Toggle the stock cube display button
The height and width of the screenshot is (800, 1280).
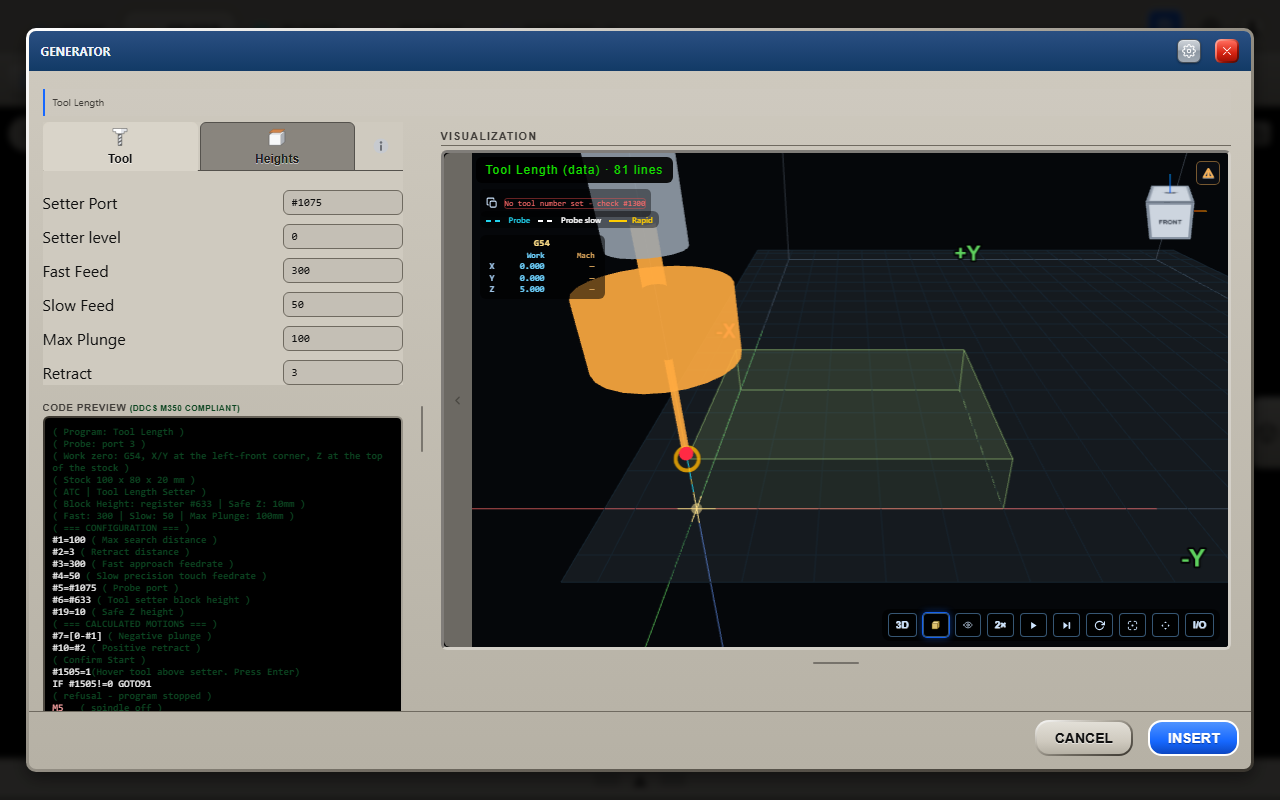pyautogui.click(x=936, y=625)
